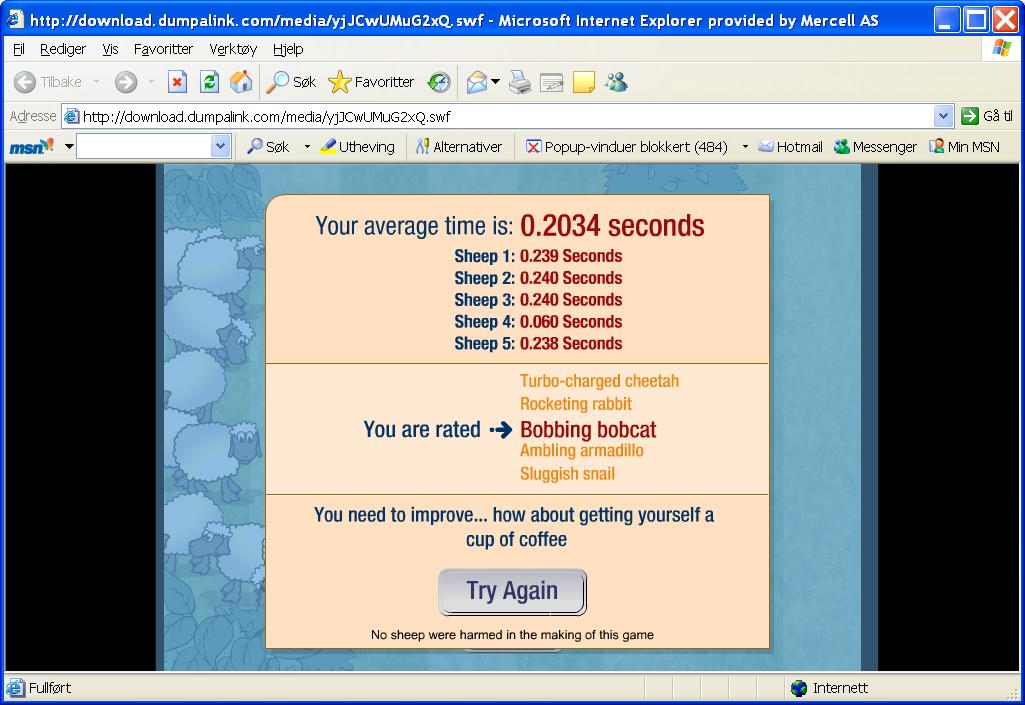Click the Rocketing rabbit rating

[576, 404]
